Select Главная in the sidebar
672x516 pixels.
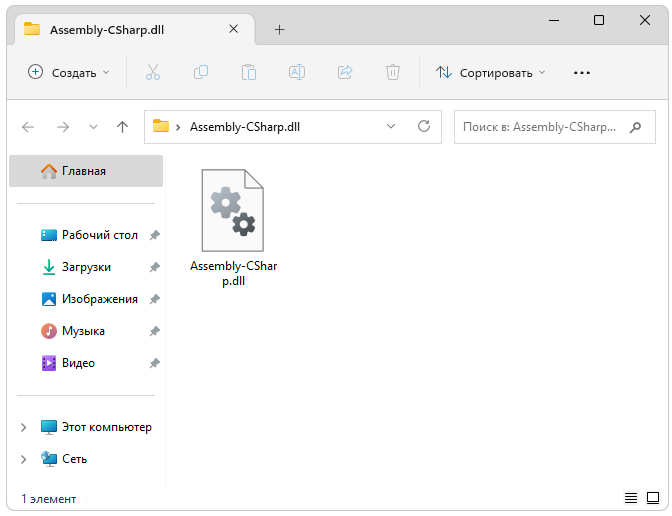pos(86,171)
